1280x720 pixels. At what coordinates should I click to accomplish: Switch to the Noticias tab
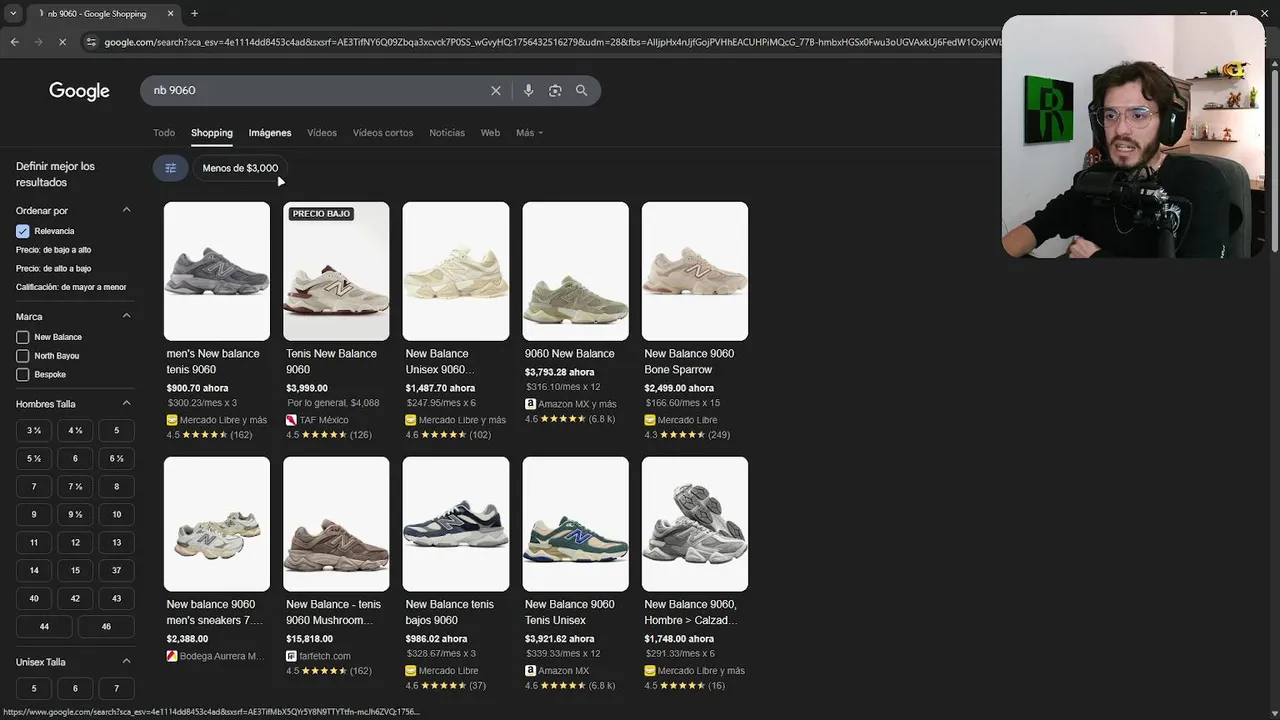click(x=447, y=133)
